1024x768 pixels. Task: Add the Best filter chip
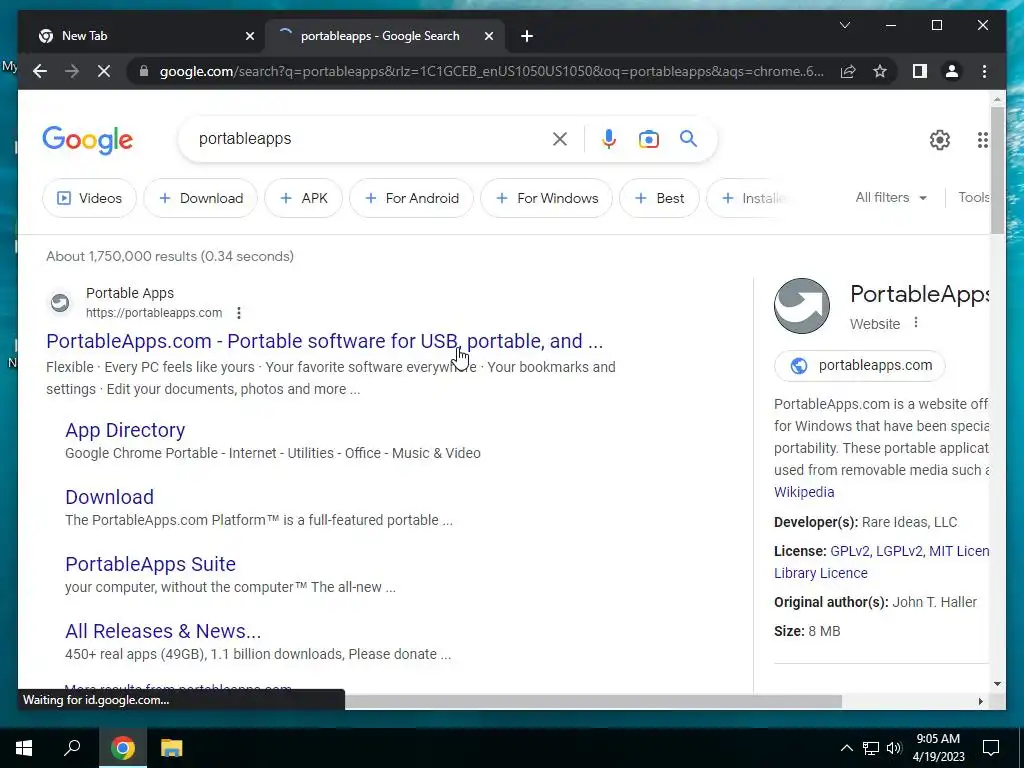point(659,198)
